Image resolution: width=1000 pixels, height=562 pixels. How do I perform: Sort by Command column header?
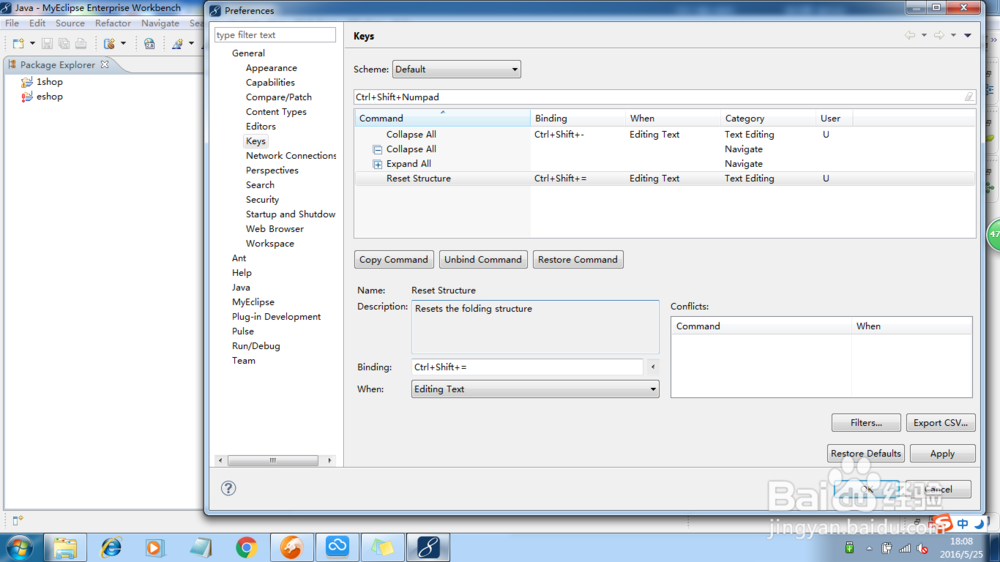(x=442, y=118)
